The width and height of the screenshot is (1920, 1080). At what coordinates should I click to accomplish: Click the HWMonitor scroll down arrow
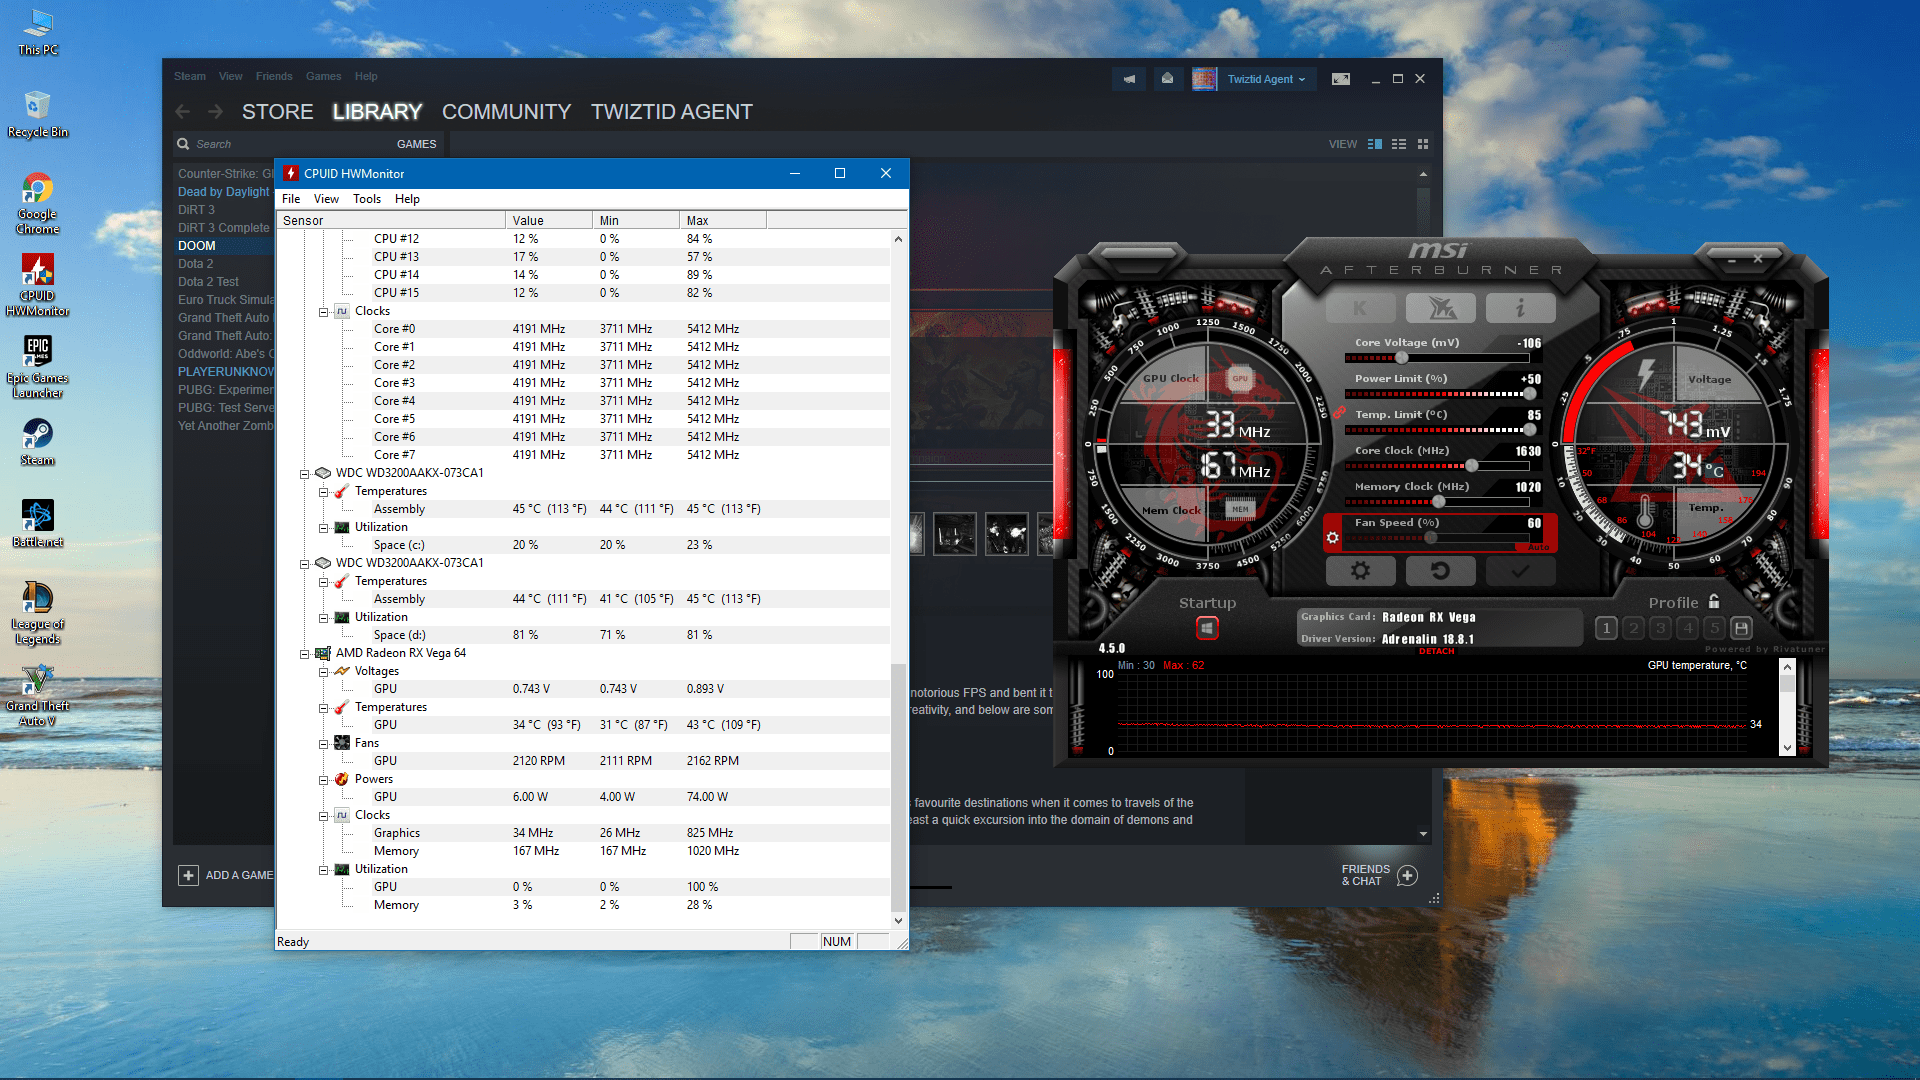pyautogui.click(x=898, y=920)
